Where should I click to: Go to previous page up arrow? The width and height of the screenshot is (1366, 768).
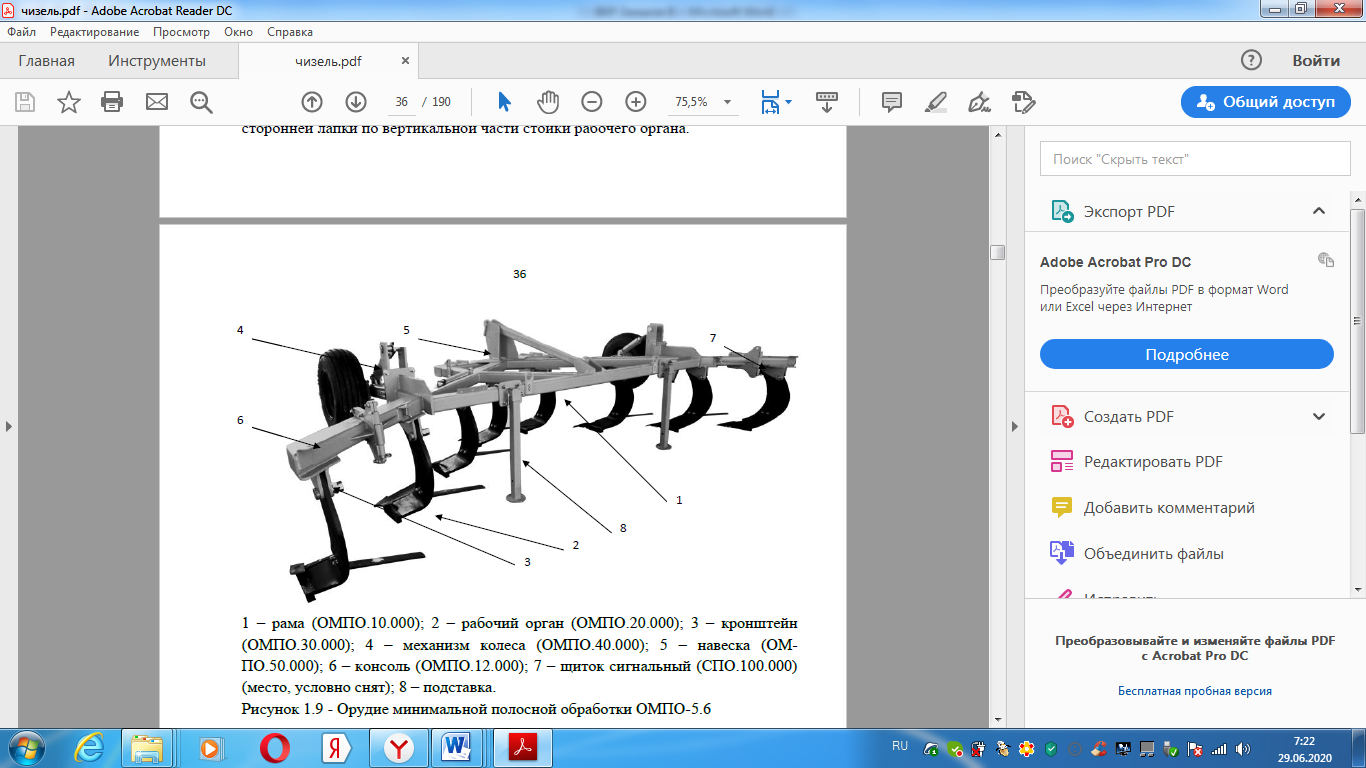[x=312, y=102]
